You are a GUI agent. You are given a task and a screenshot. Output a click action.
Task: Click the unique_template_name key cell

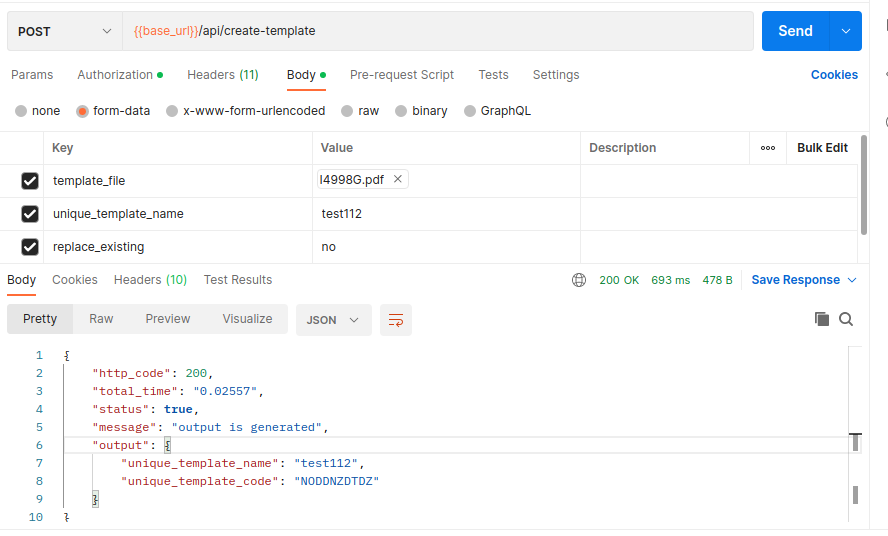coord(178,214)
